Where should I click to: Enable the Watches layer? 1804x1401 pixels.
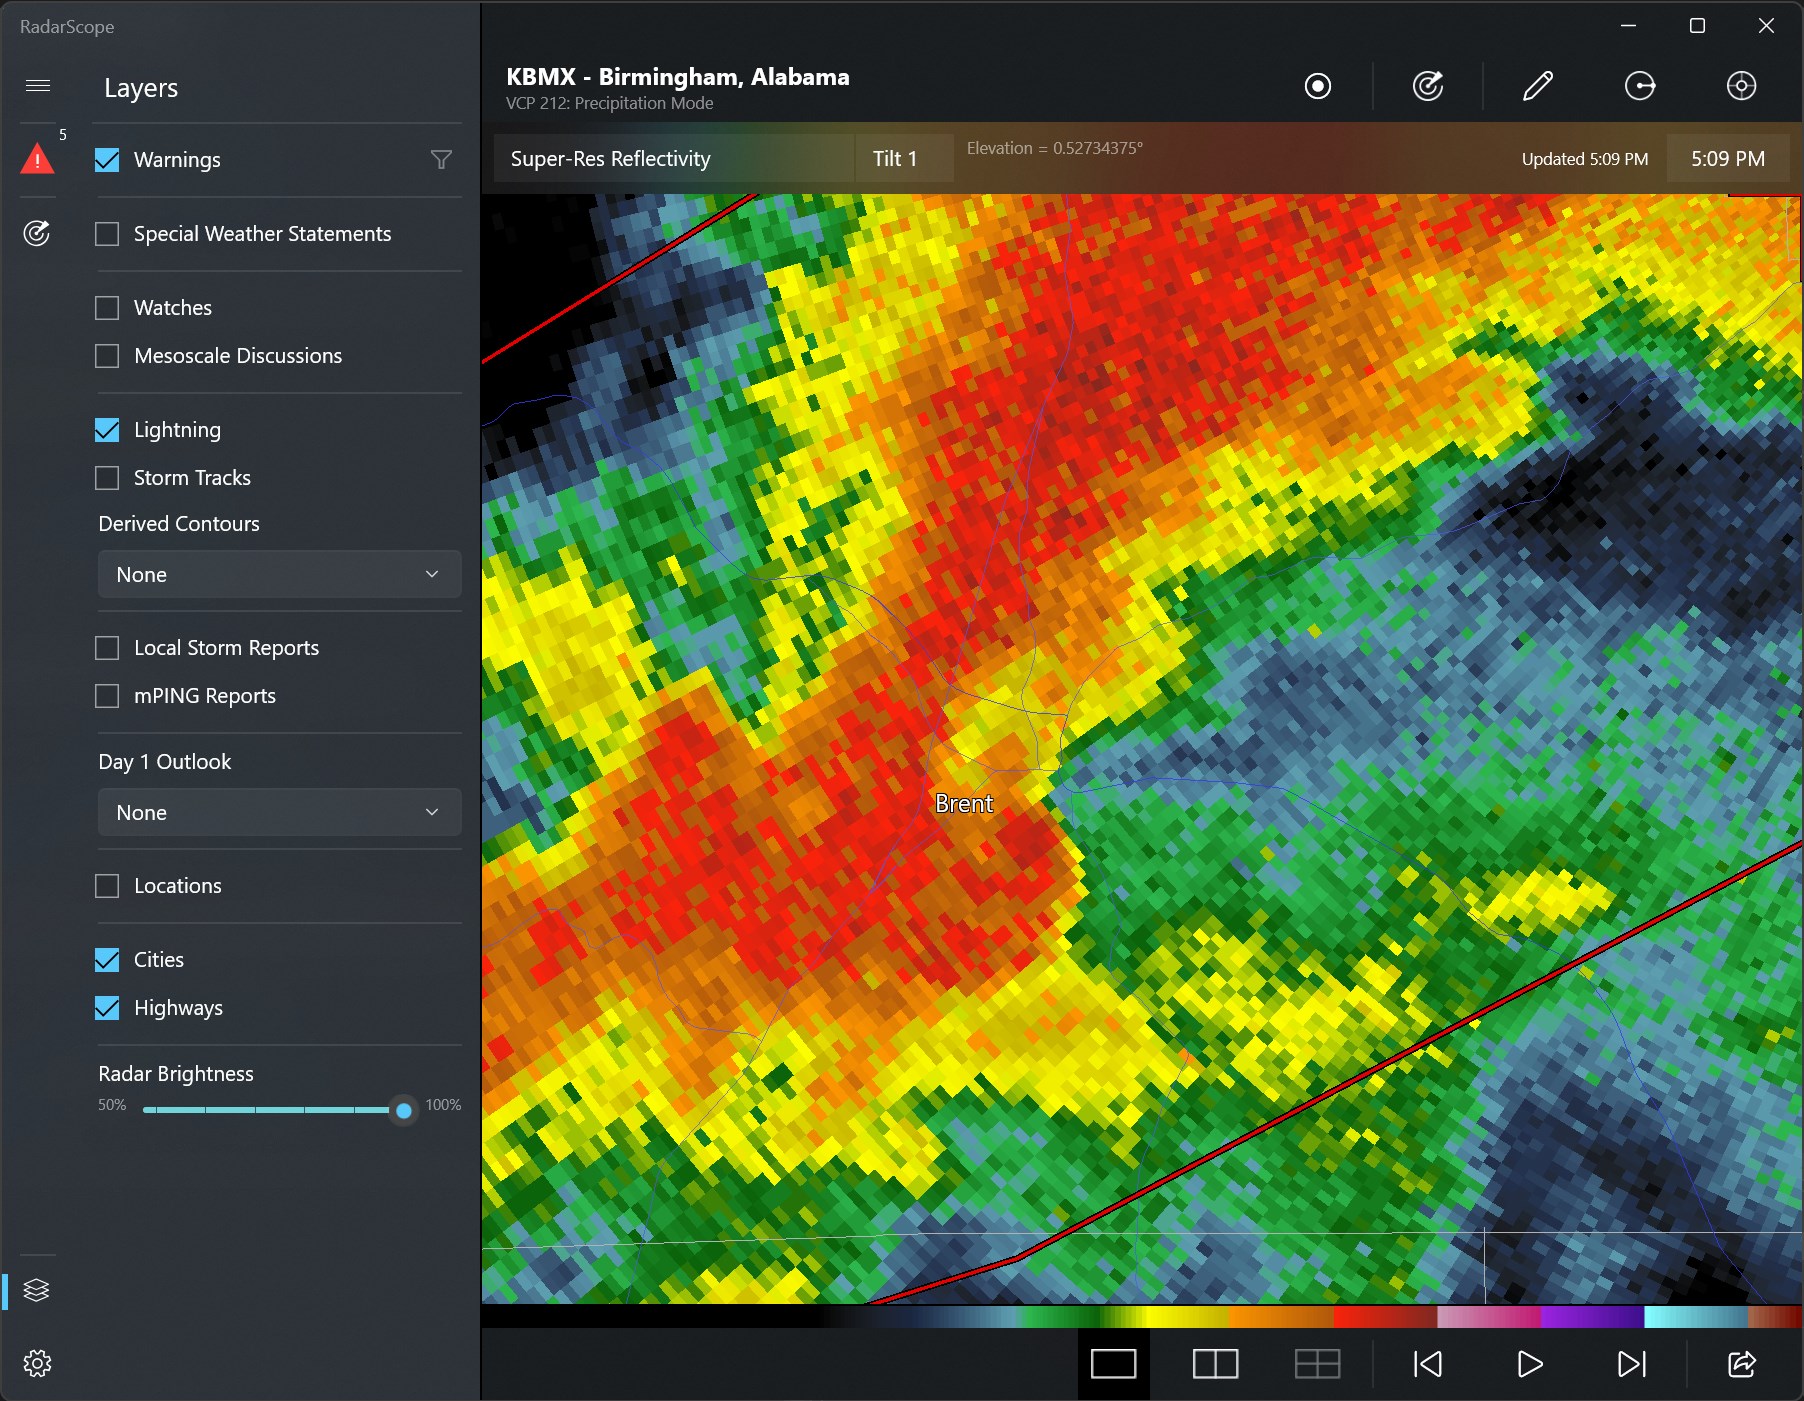[x=107, y=307]
